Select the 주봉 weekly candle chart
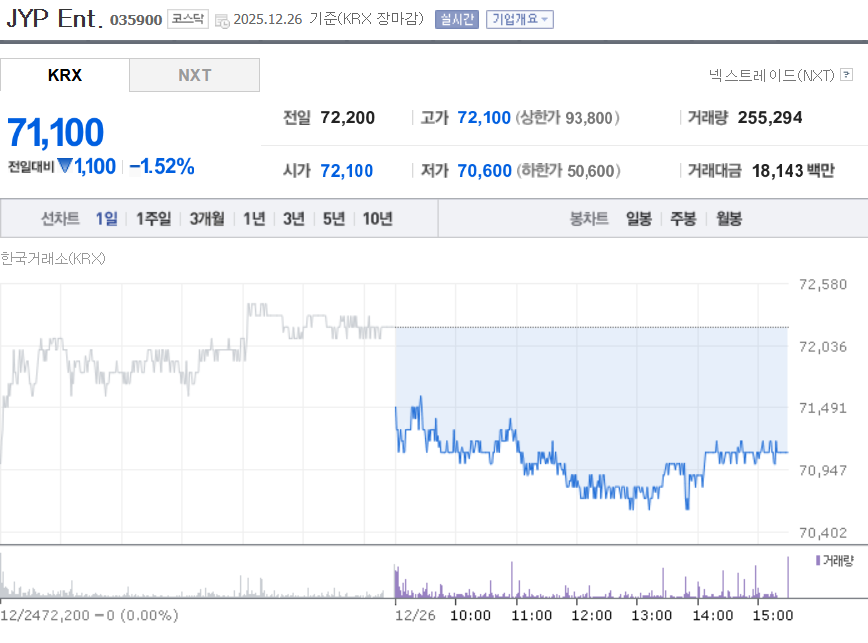This screenshot has height=643, width=868. (x=683, y=219)
